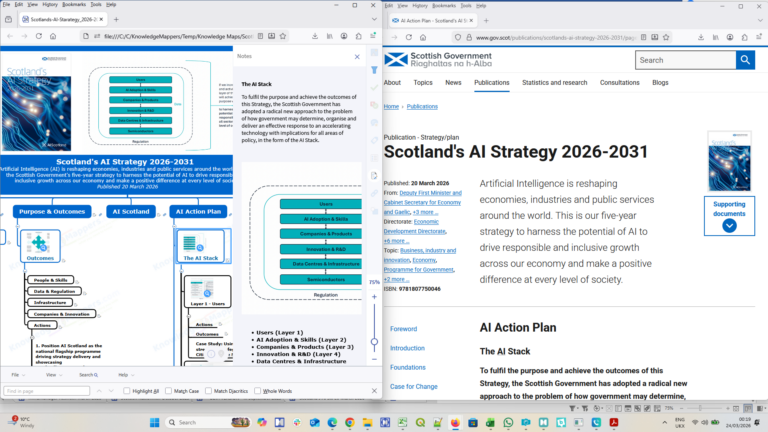This screenshot has height=432, width=768.
Task: Open downloads in right Firefox window
Action: click(701, 37)
